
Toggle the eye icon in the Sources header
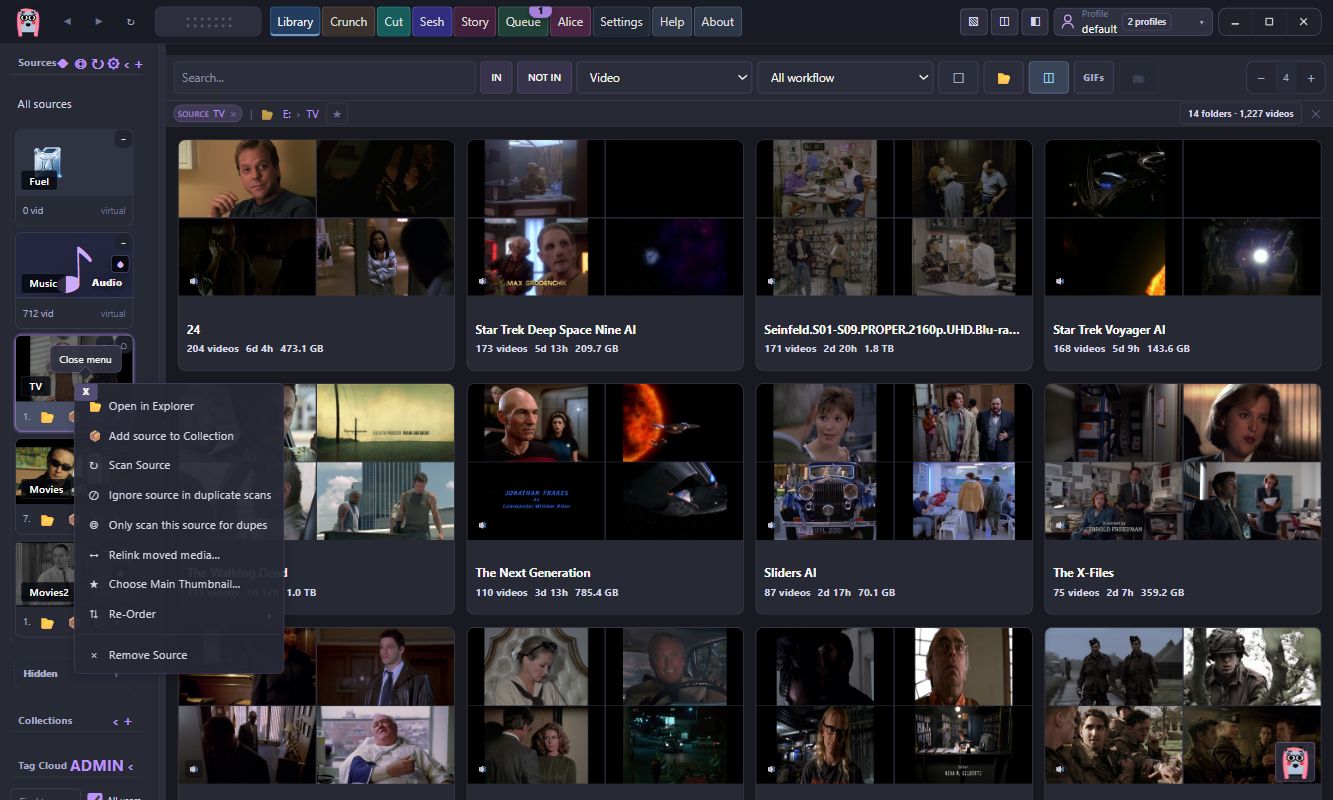point(80,64)
